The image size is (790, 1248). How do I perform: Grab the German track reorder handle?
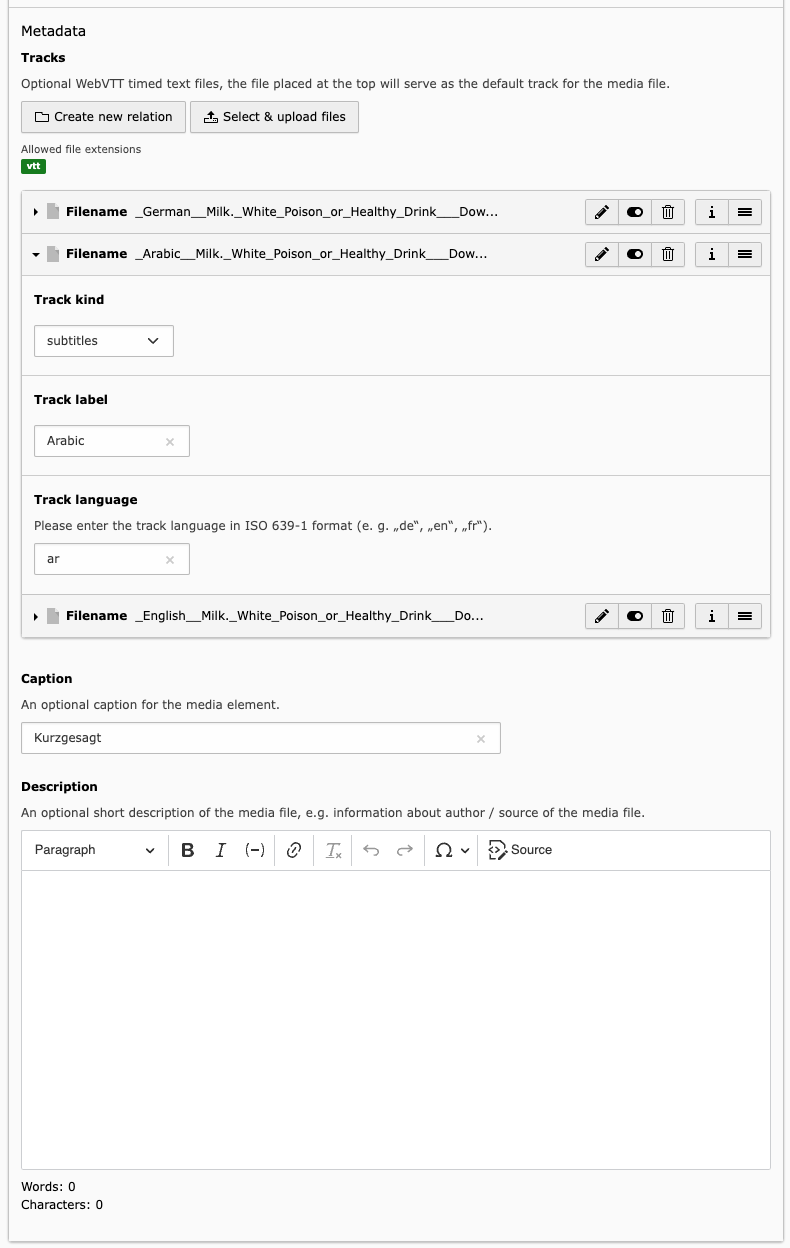pyautogui.click(x=744, y=212)
